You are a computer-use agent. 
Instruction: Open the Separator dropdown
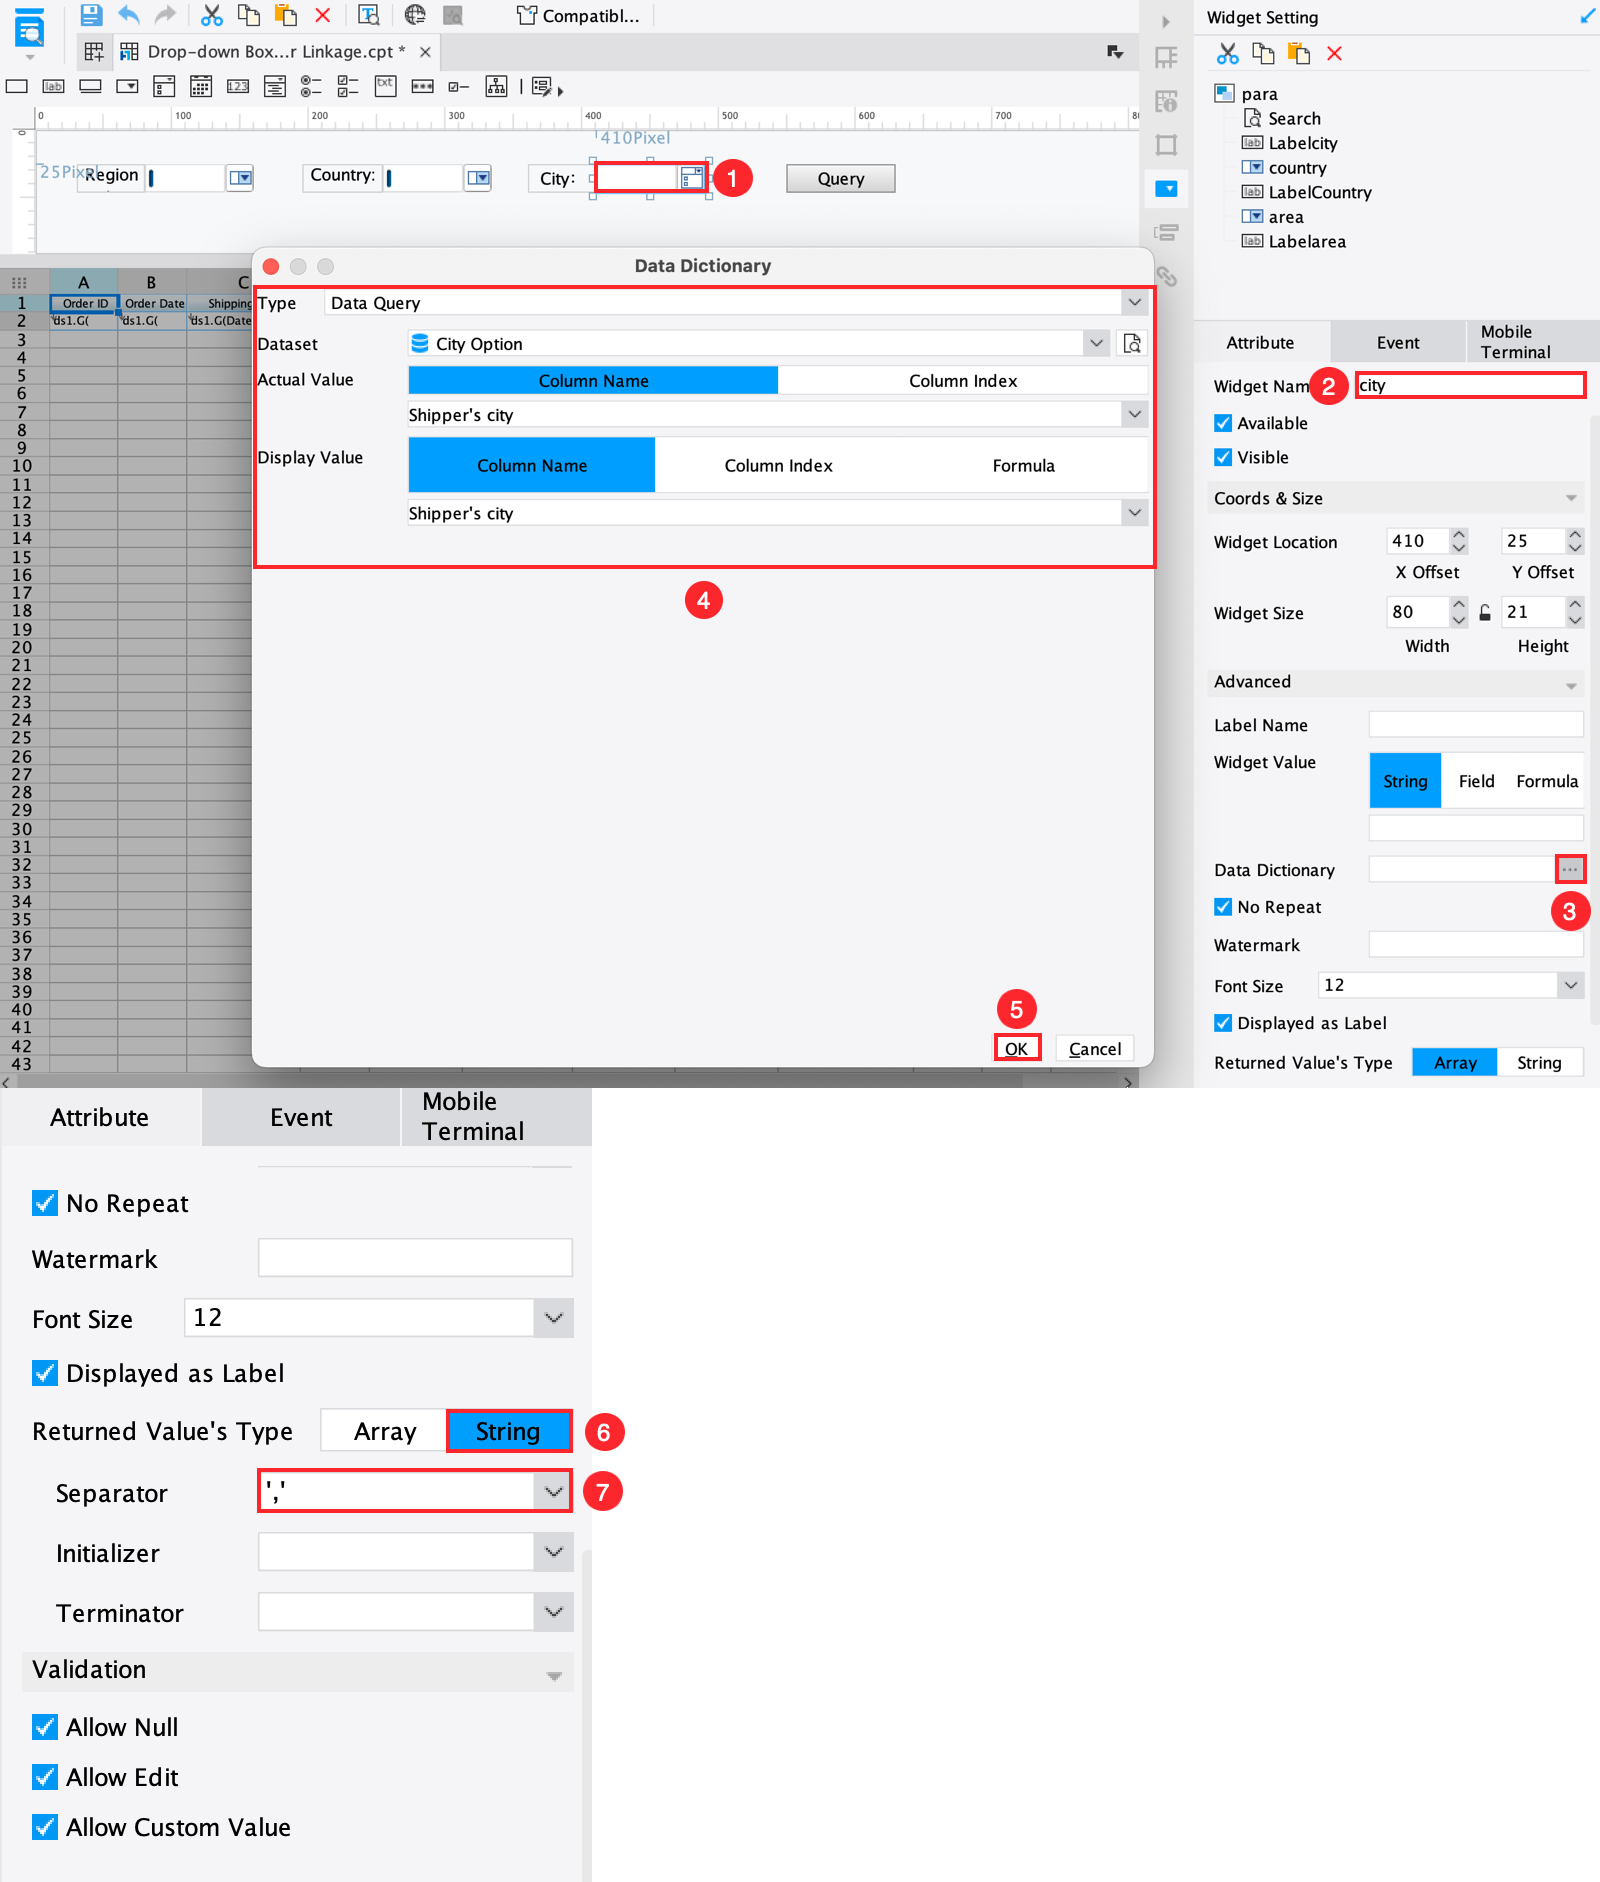pos(553,1491)
